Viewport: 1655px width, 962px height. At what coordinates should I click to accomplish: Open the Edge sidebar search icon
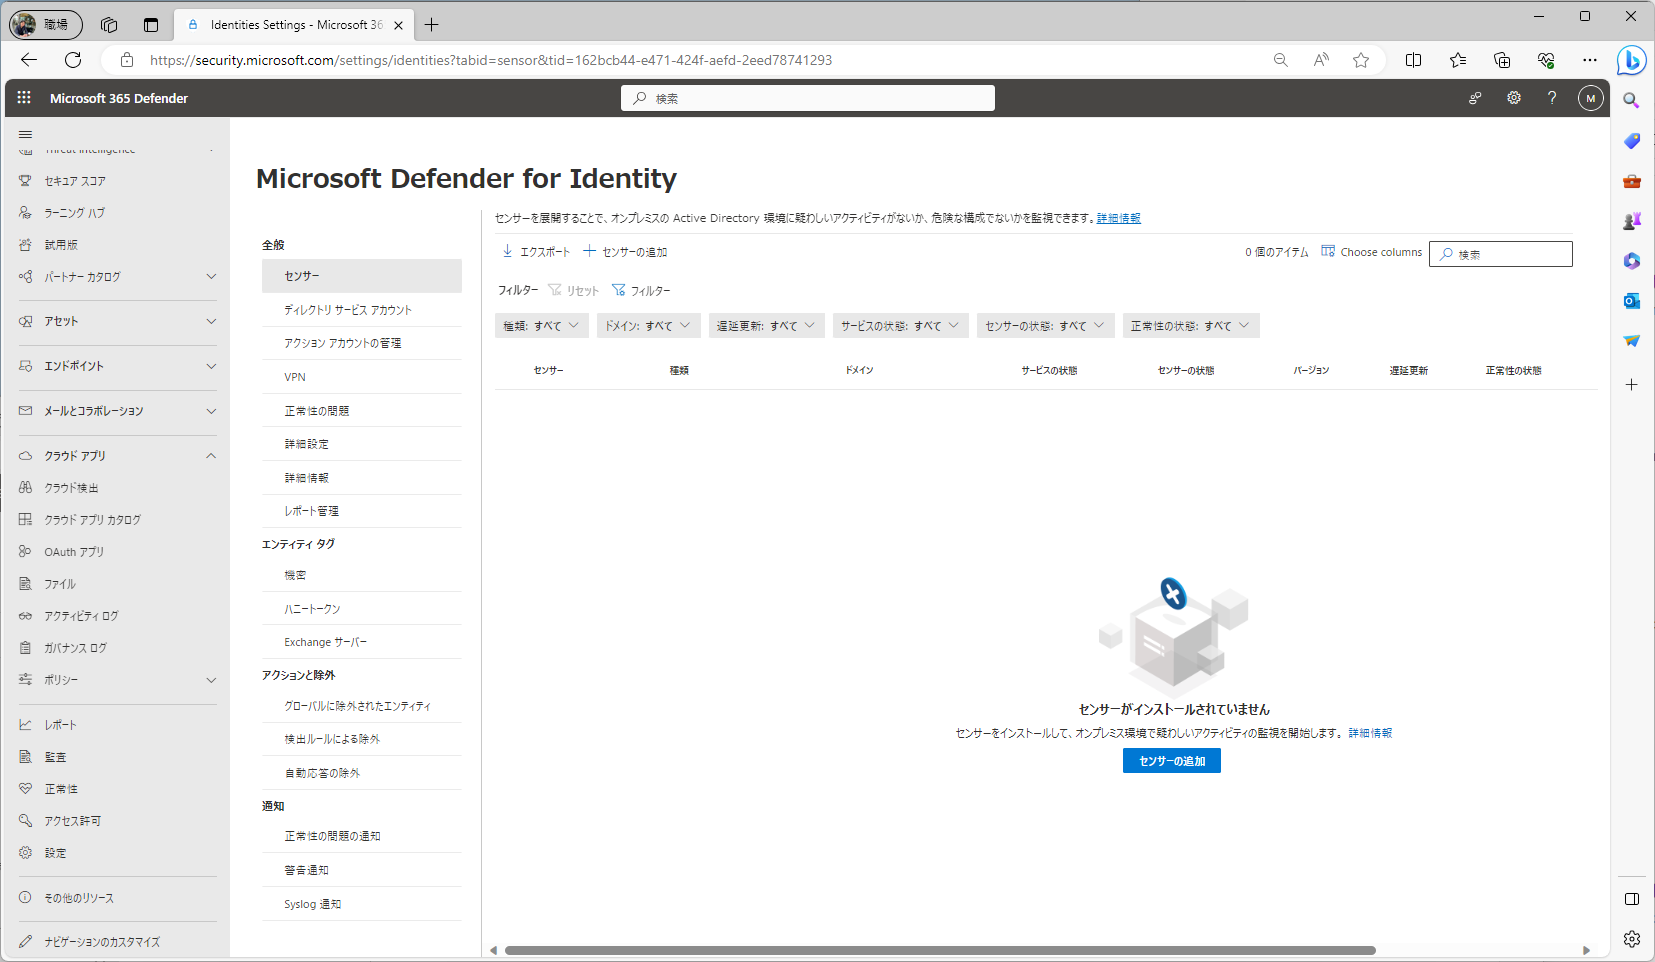[1631, 100]
